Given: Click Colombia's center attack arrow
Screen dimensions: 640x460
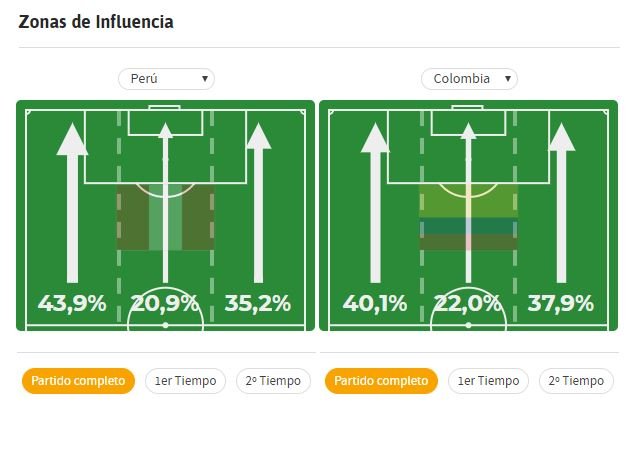Looking at the screenshot, I should [468, 203].
